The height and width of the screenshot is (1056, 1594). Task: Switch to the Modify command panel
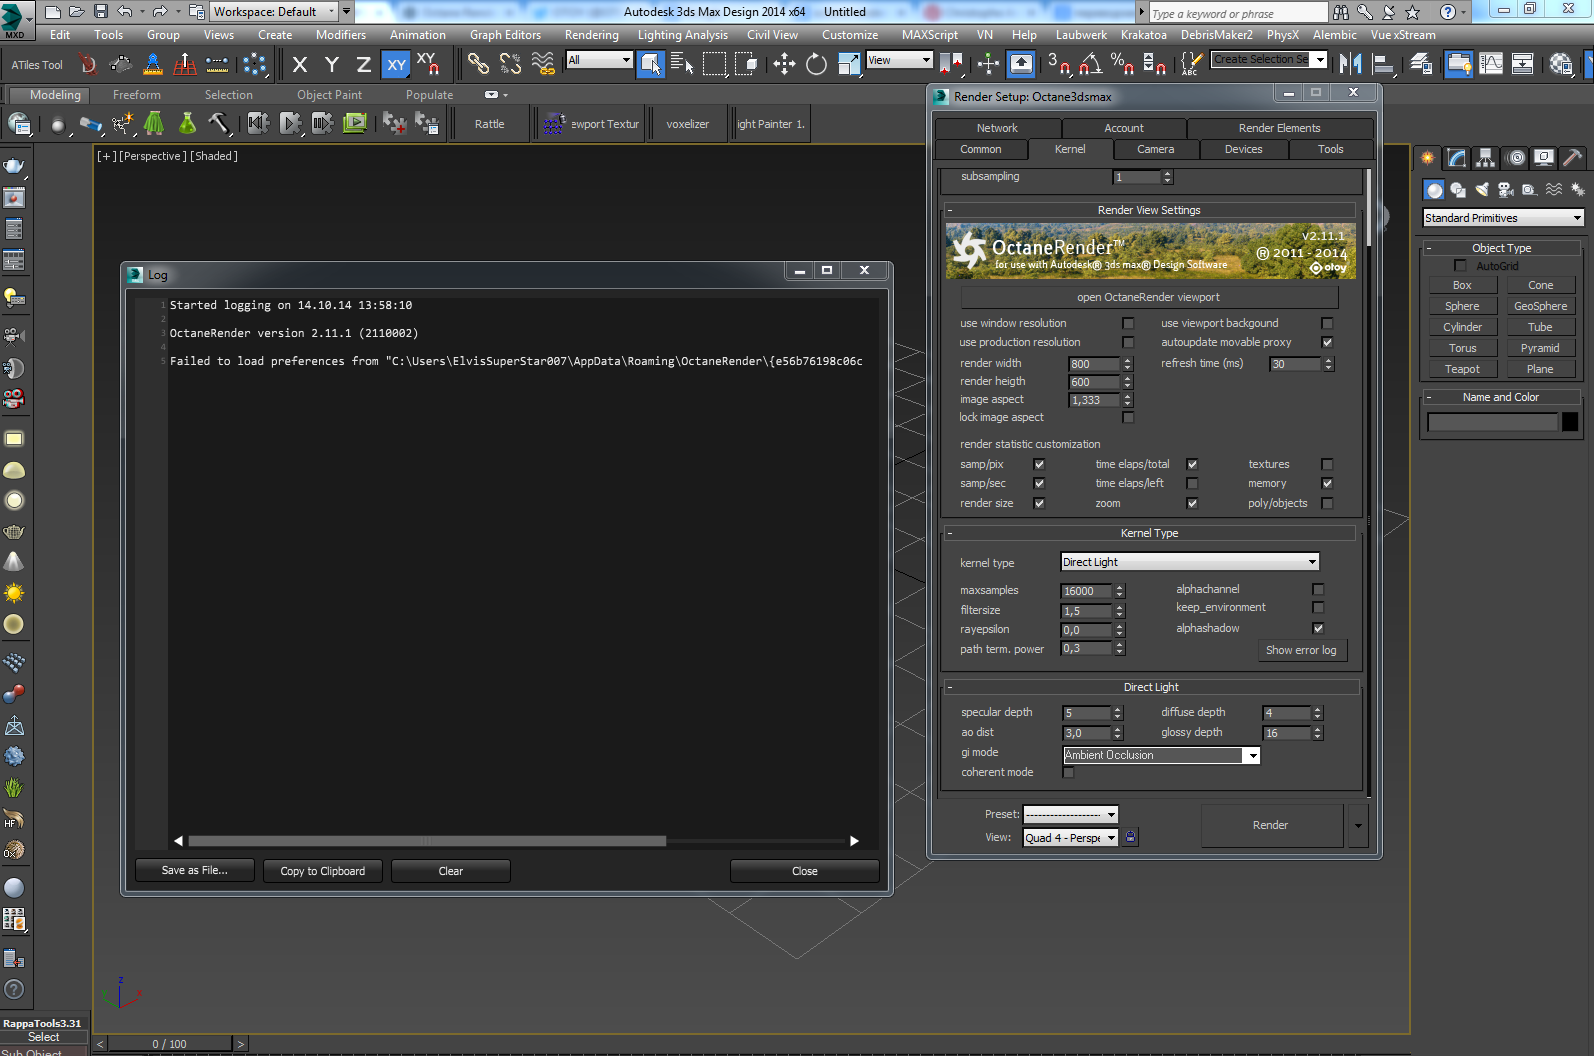(1457, 158)
